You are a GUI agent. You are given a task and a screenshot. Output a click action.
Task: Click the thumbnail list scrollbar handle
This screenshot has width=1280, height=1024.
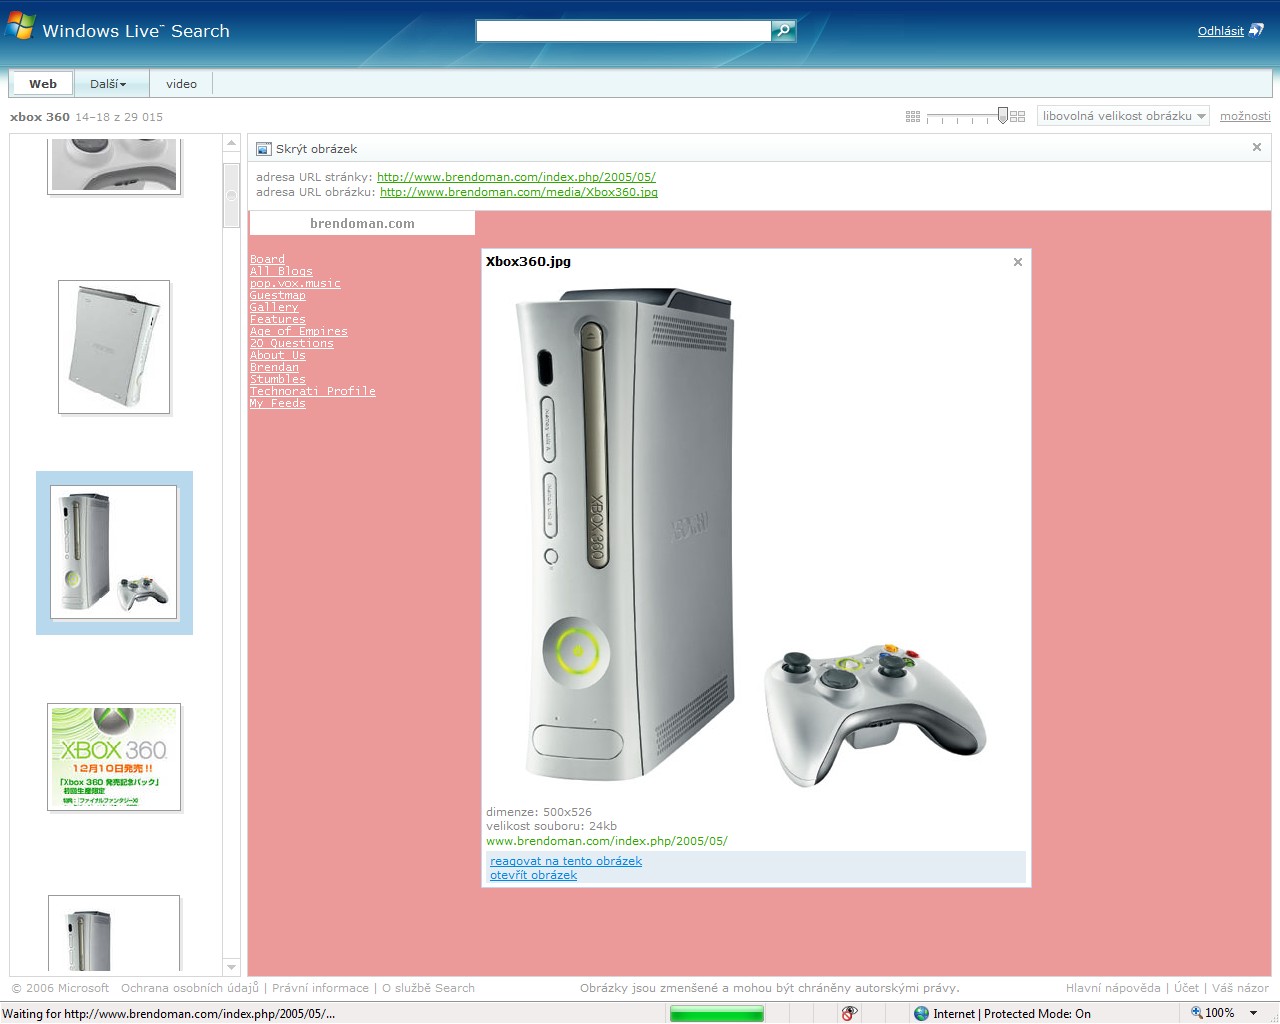point(231,195)
